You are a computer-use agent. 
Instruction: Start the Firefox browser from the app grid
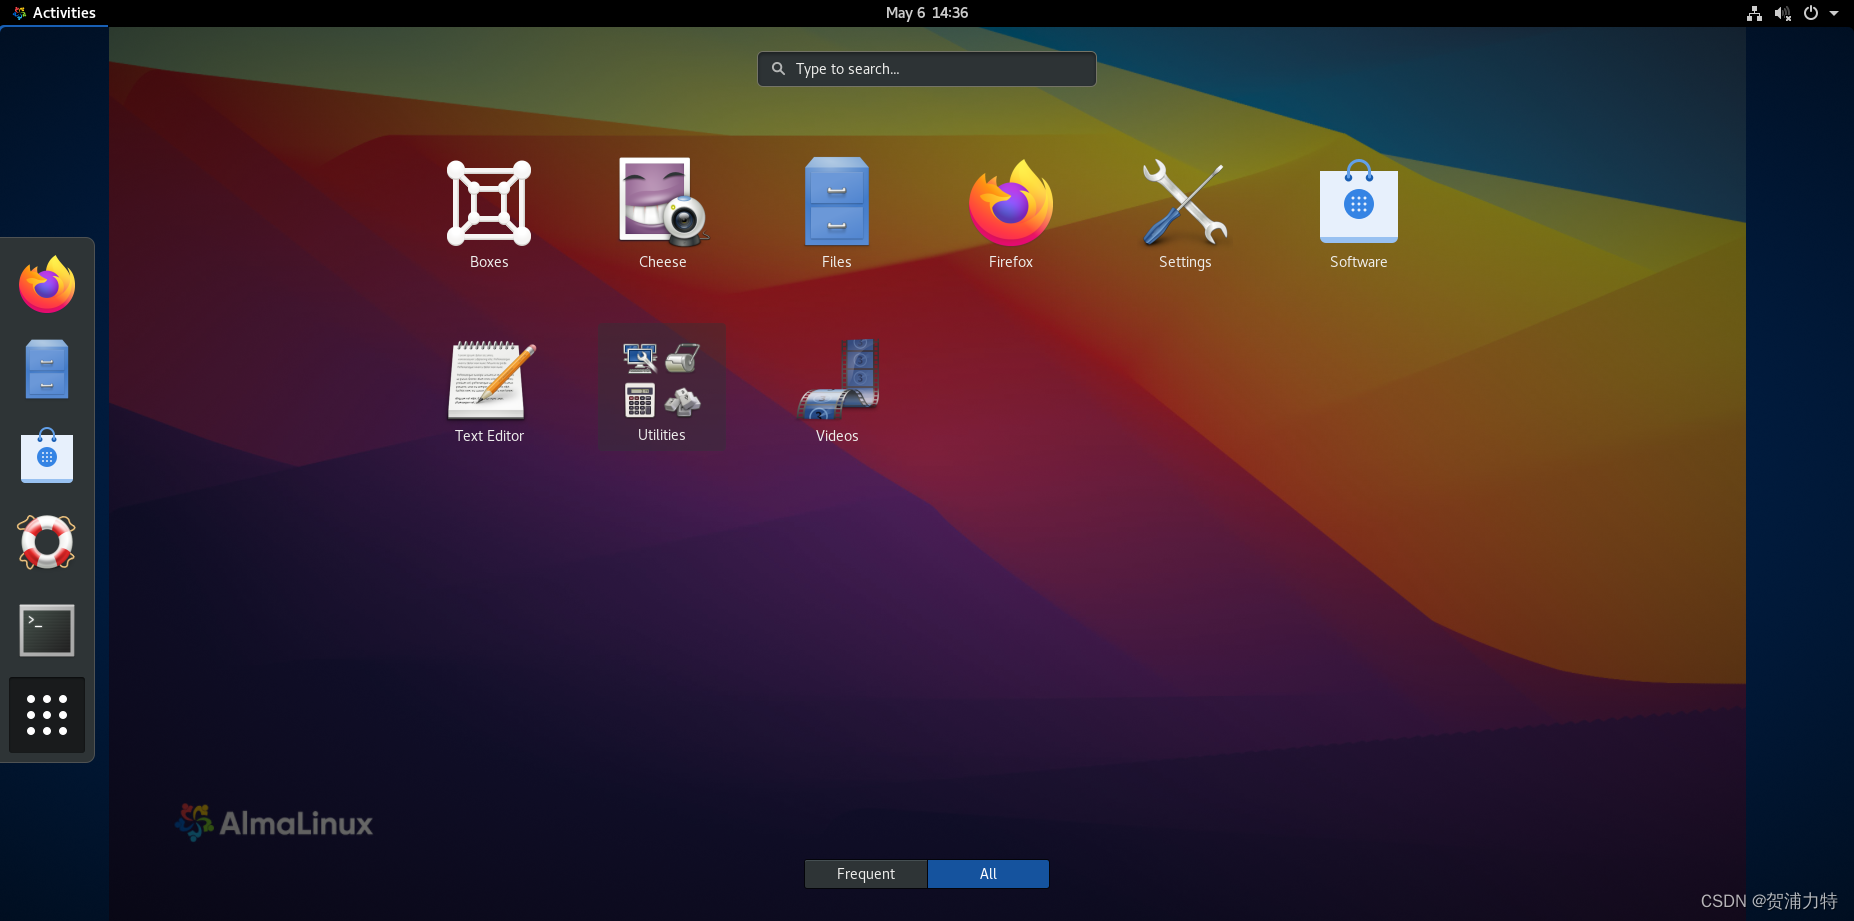pos(1010,202)
